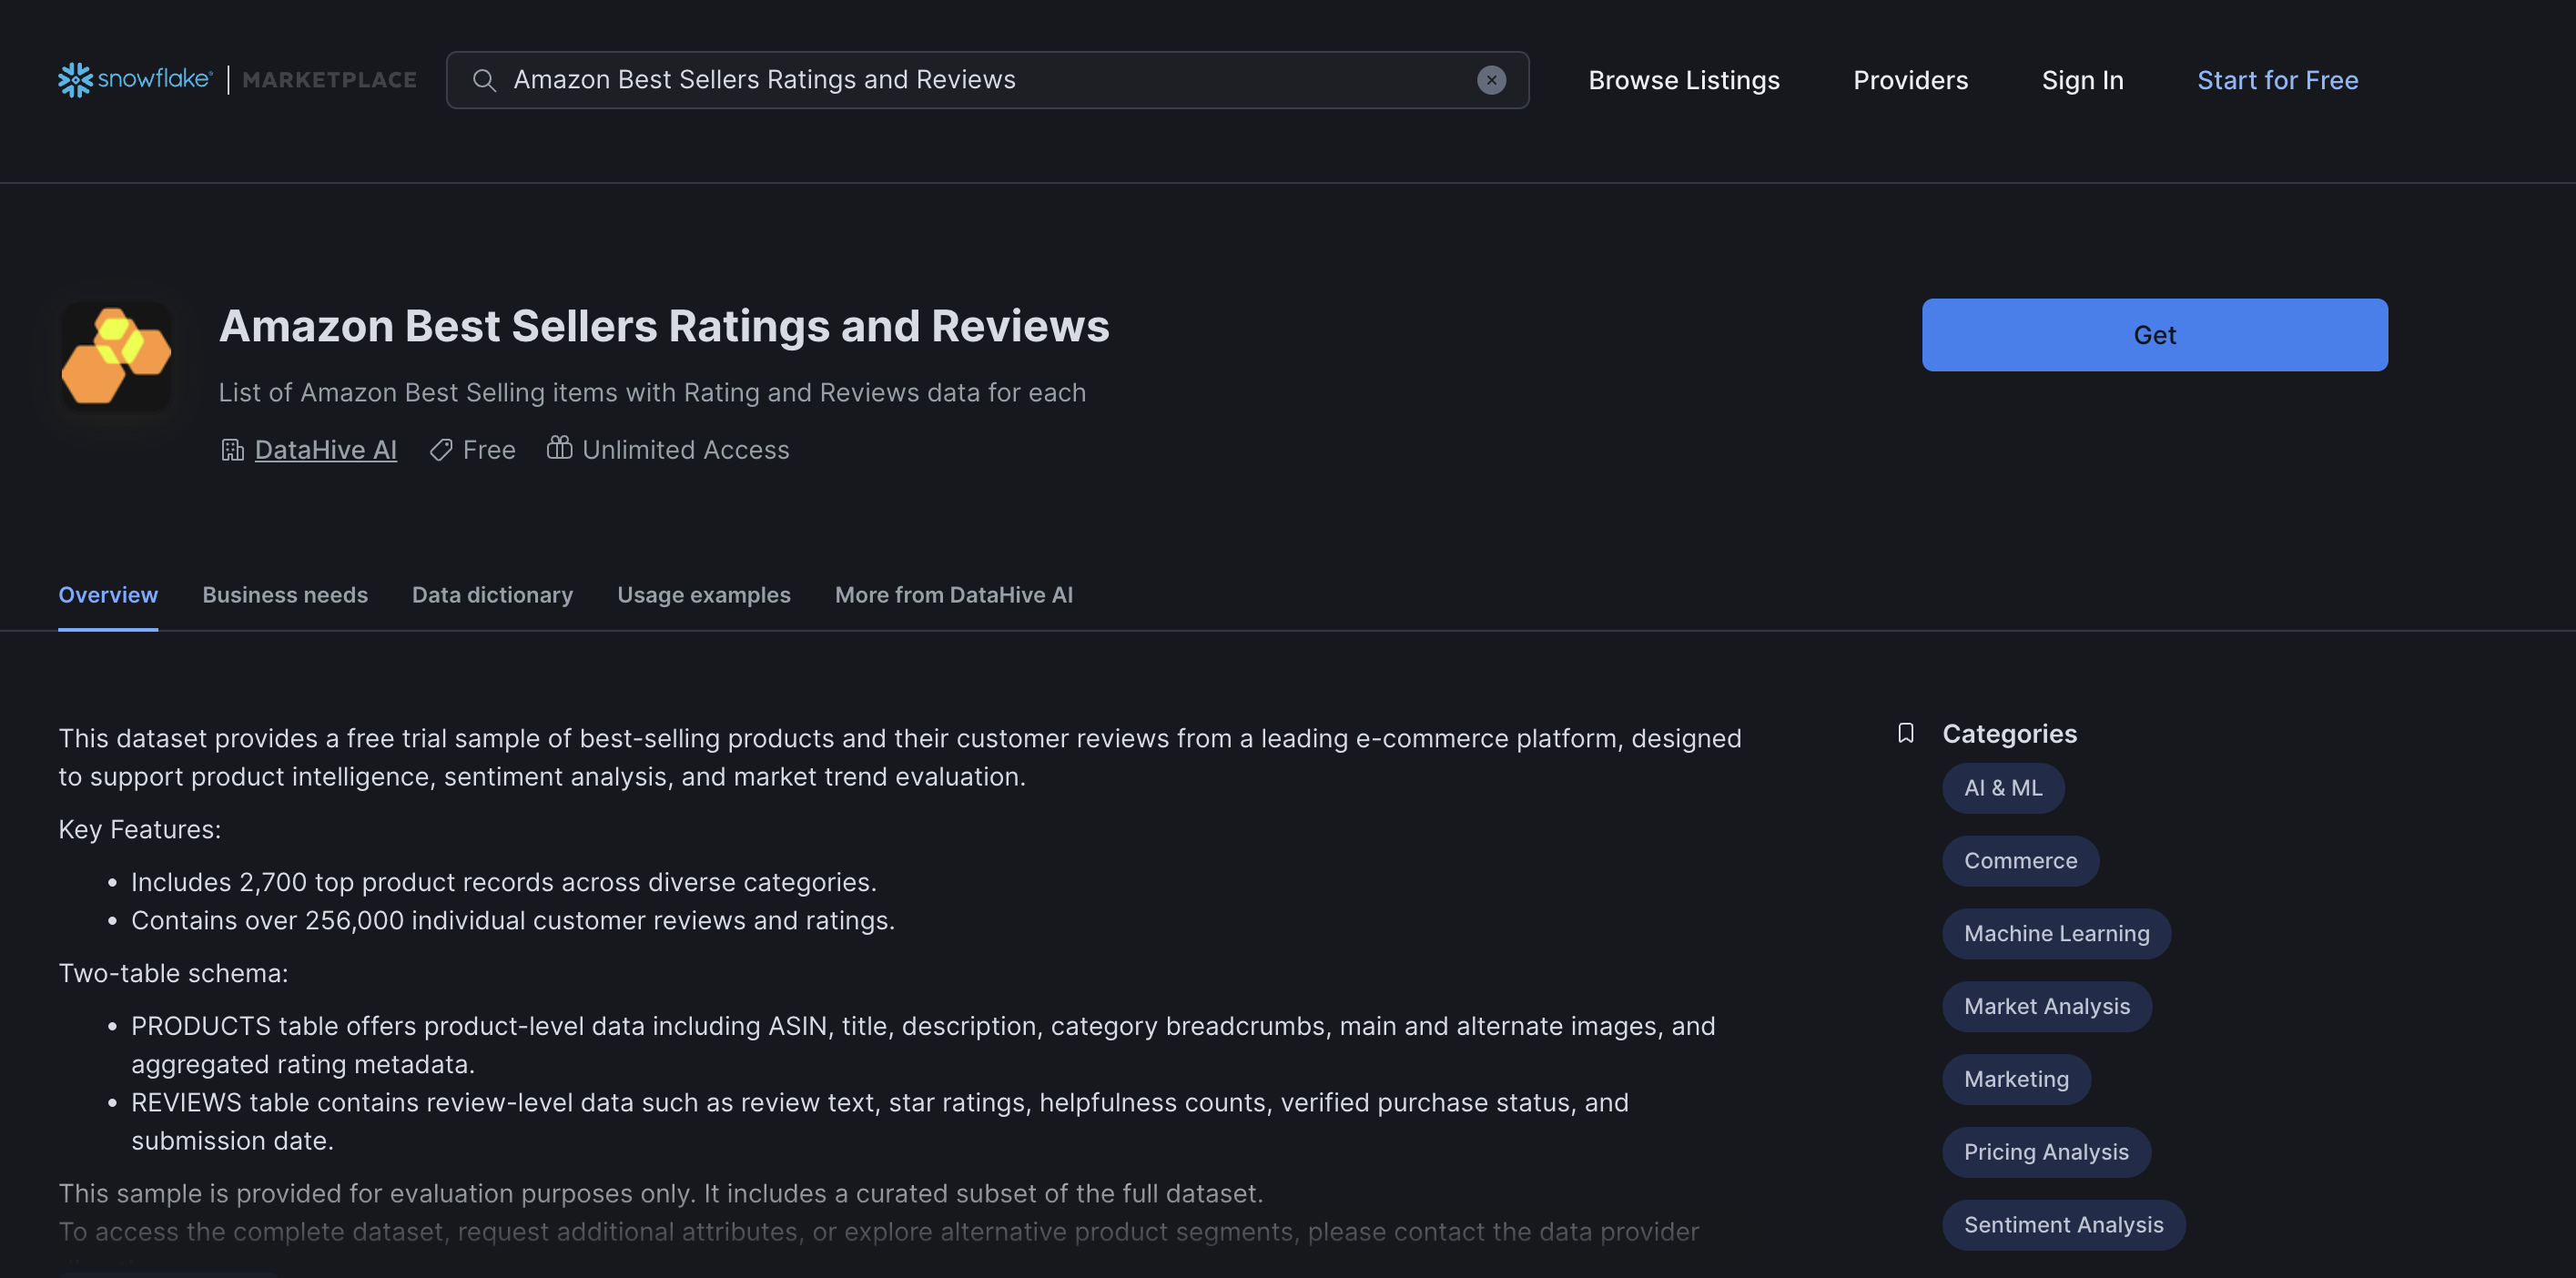Click the search magnifier icon
This screenshot has height=1278, width=2576.
484,80
